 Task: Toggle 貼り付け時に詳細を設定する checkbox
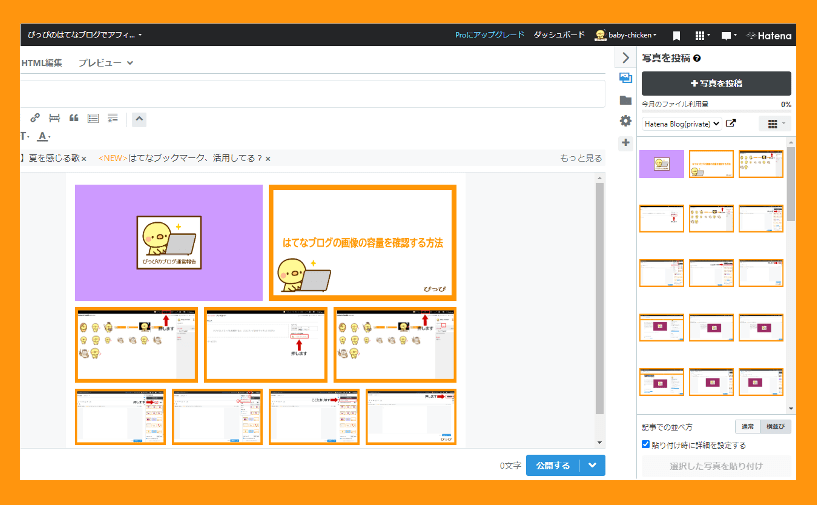[x=646, y=444]
